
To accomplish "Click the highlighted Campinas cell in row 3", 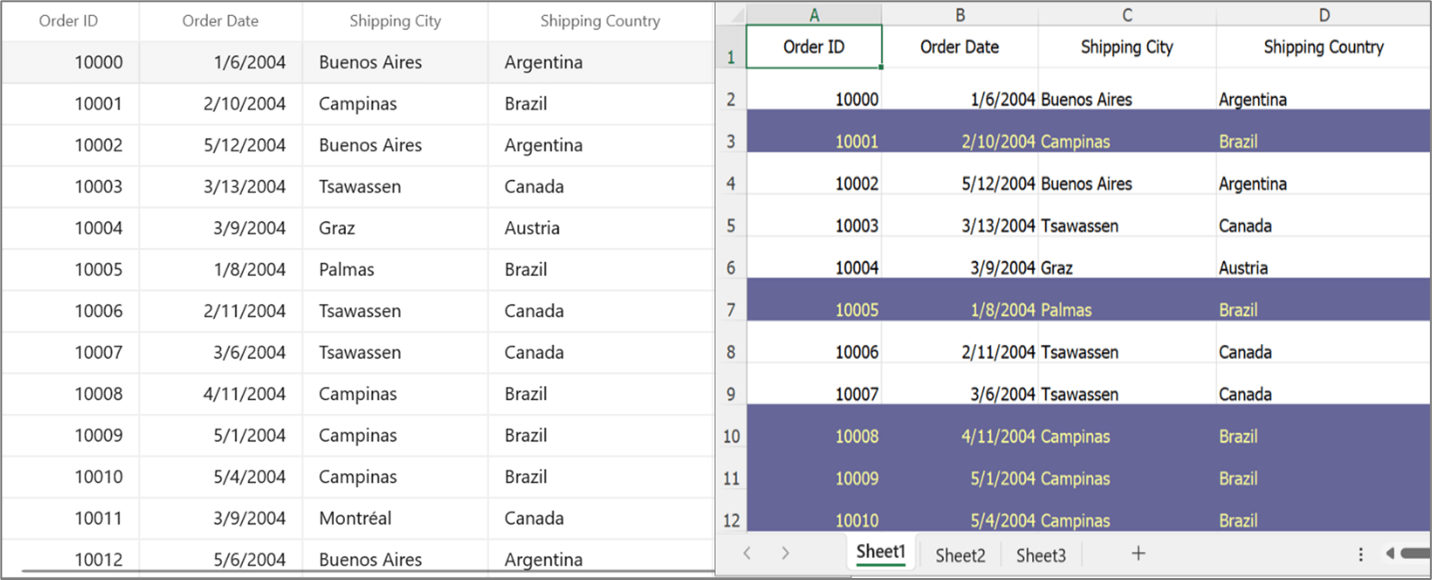I will [1075, 141].
